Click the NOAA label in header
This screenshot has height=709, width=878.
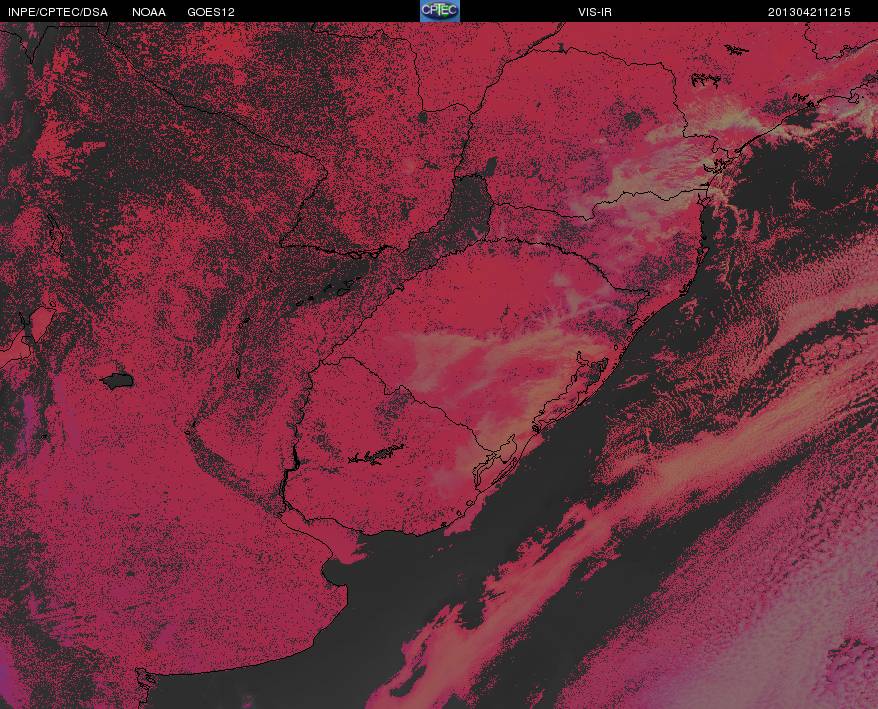coord(149,12)
